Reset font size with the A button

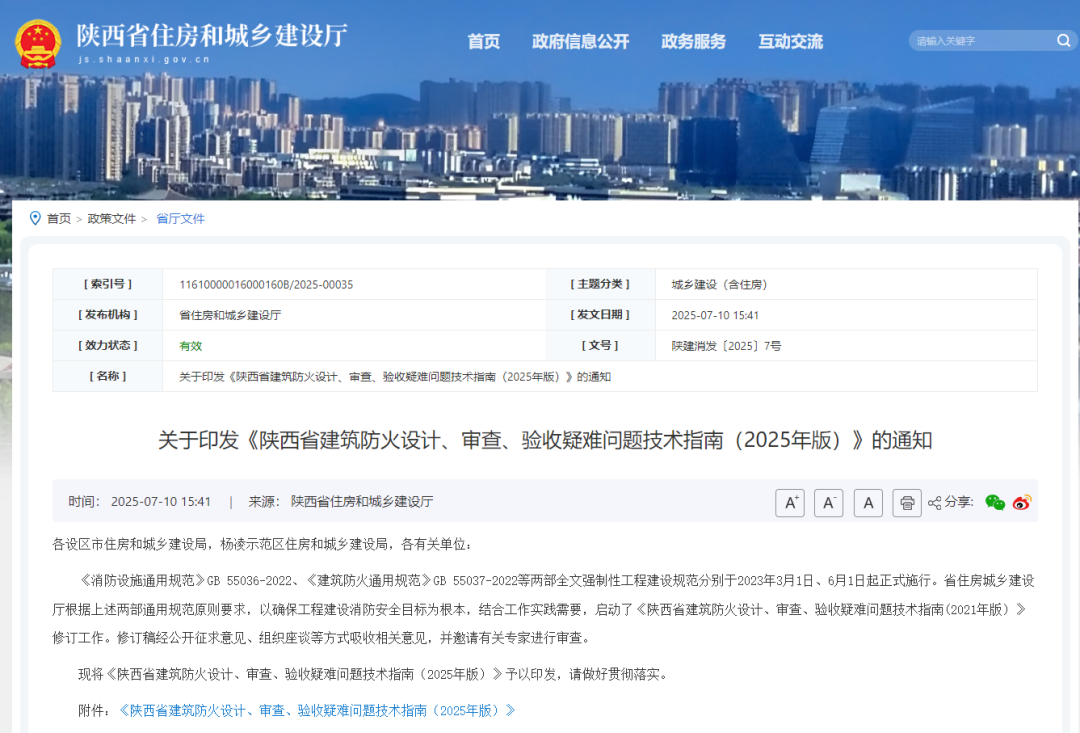point(867,502)
